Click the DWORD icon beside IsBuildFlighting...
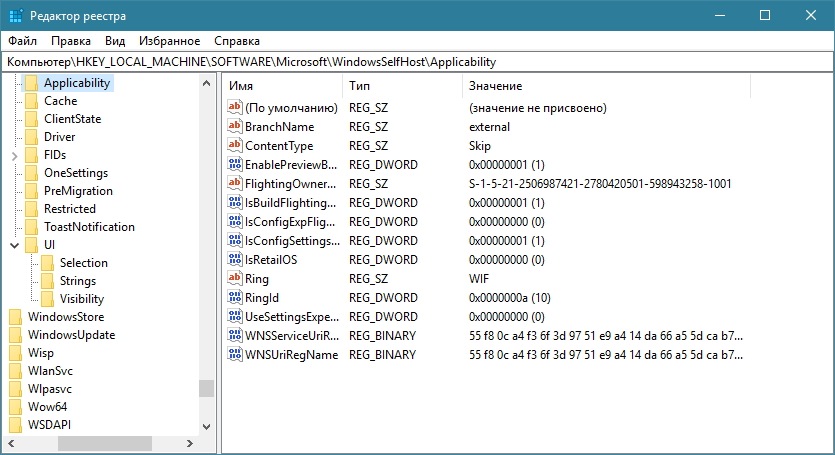Viewport: 835px width, 455px height. 235,202
